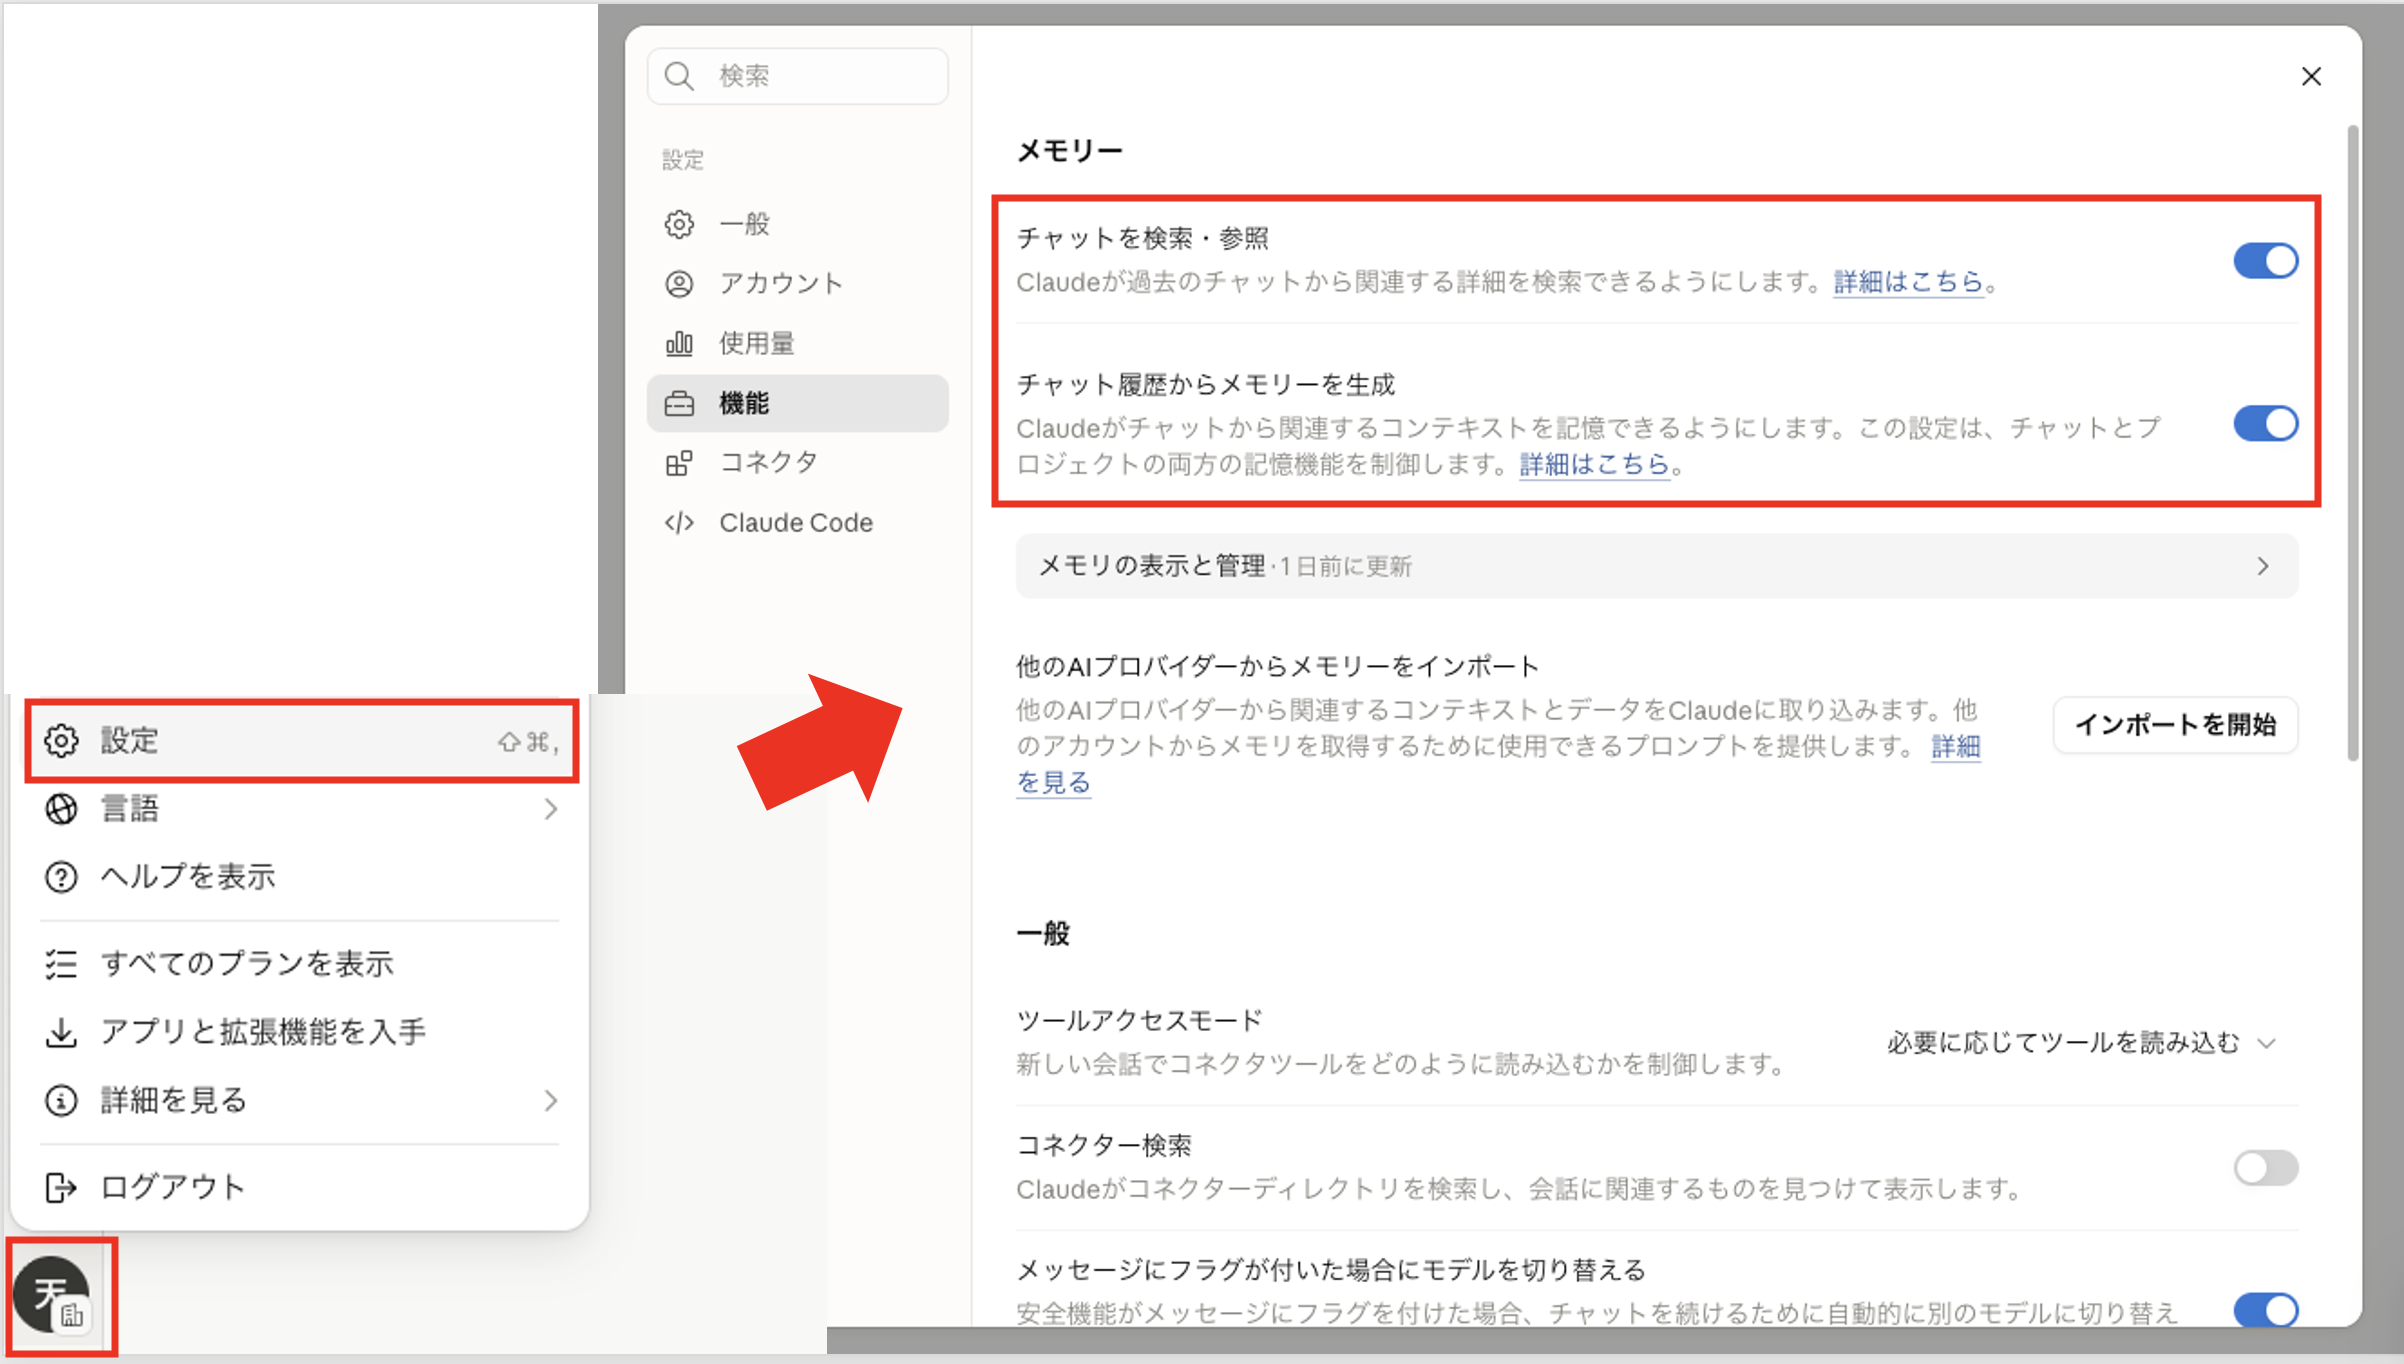
Task: Click the 言語 globe icon
Action: [x=61, y=809]
